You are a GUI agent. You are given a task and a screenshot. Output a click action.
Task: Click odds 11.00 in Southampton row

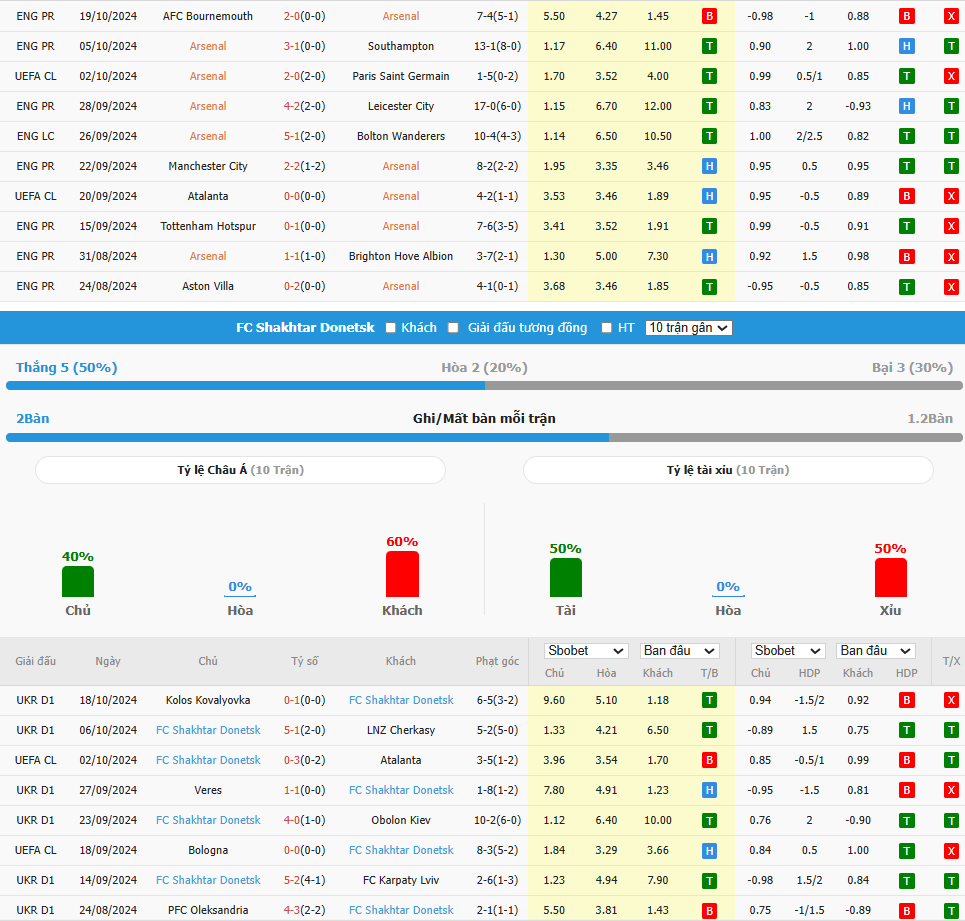pos(658,46)
